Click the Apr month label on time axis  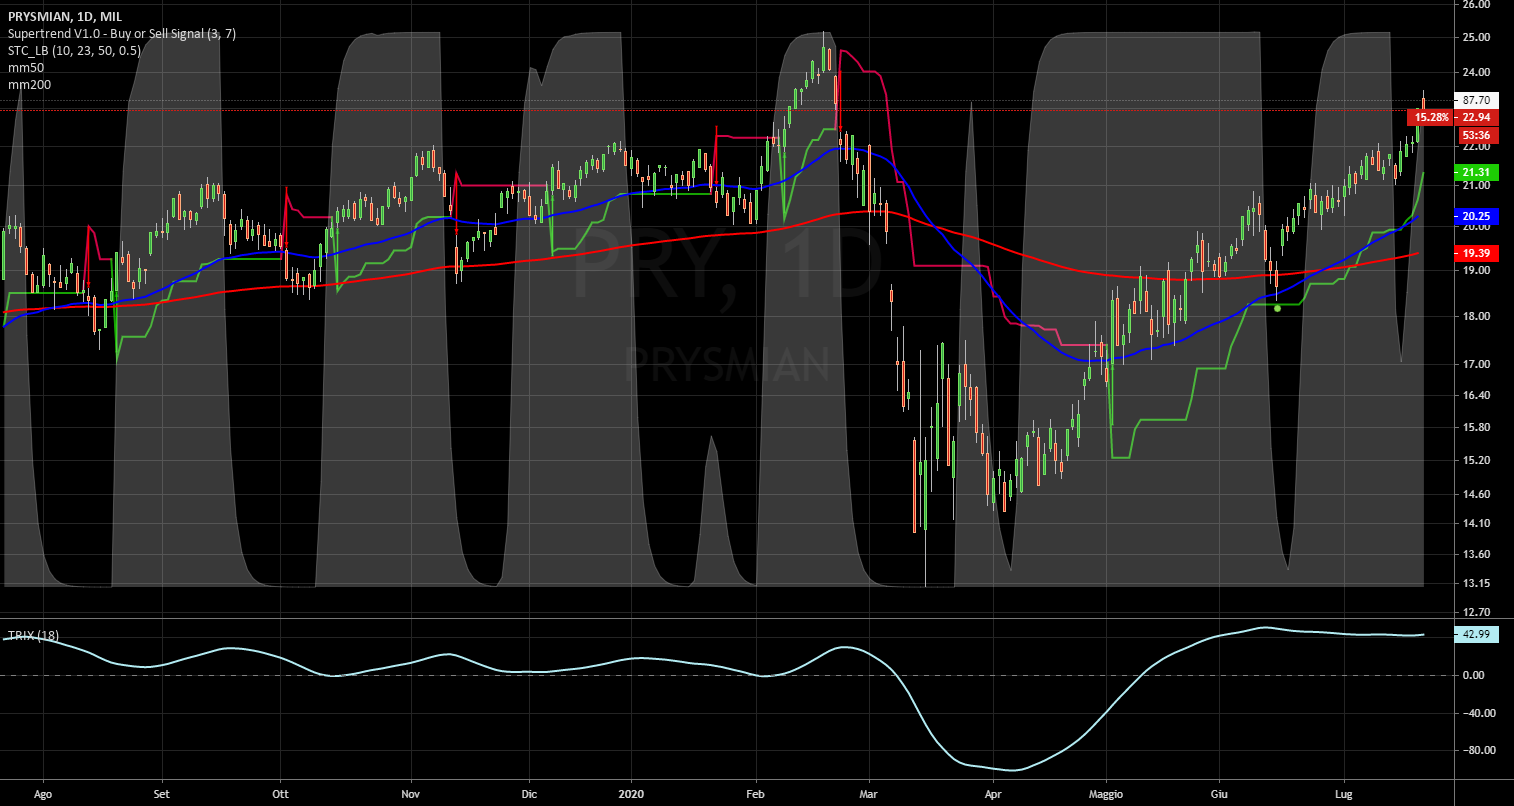tap(993, 795)
